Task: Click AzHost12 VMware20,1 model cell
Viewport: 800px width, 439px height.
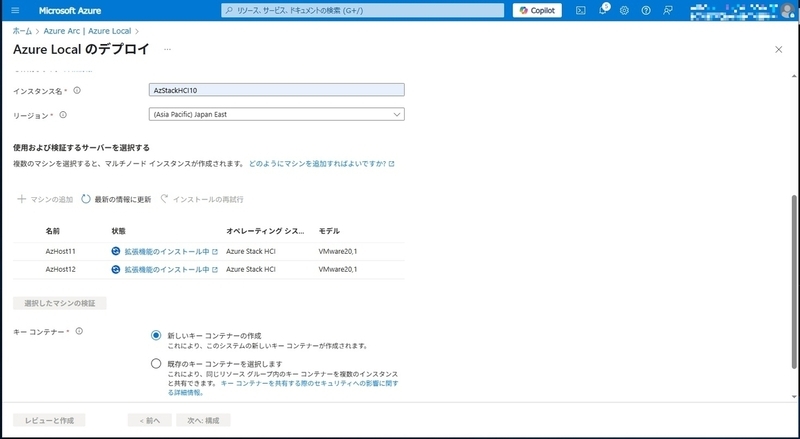Action: [338, 269]
